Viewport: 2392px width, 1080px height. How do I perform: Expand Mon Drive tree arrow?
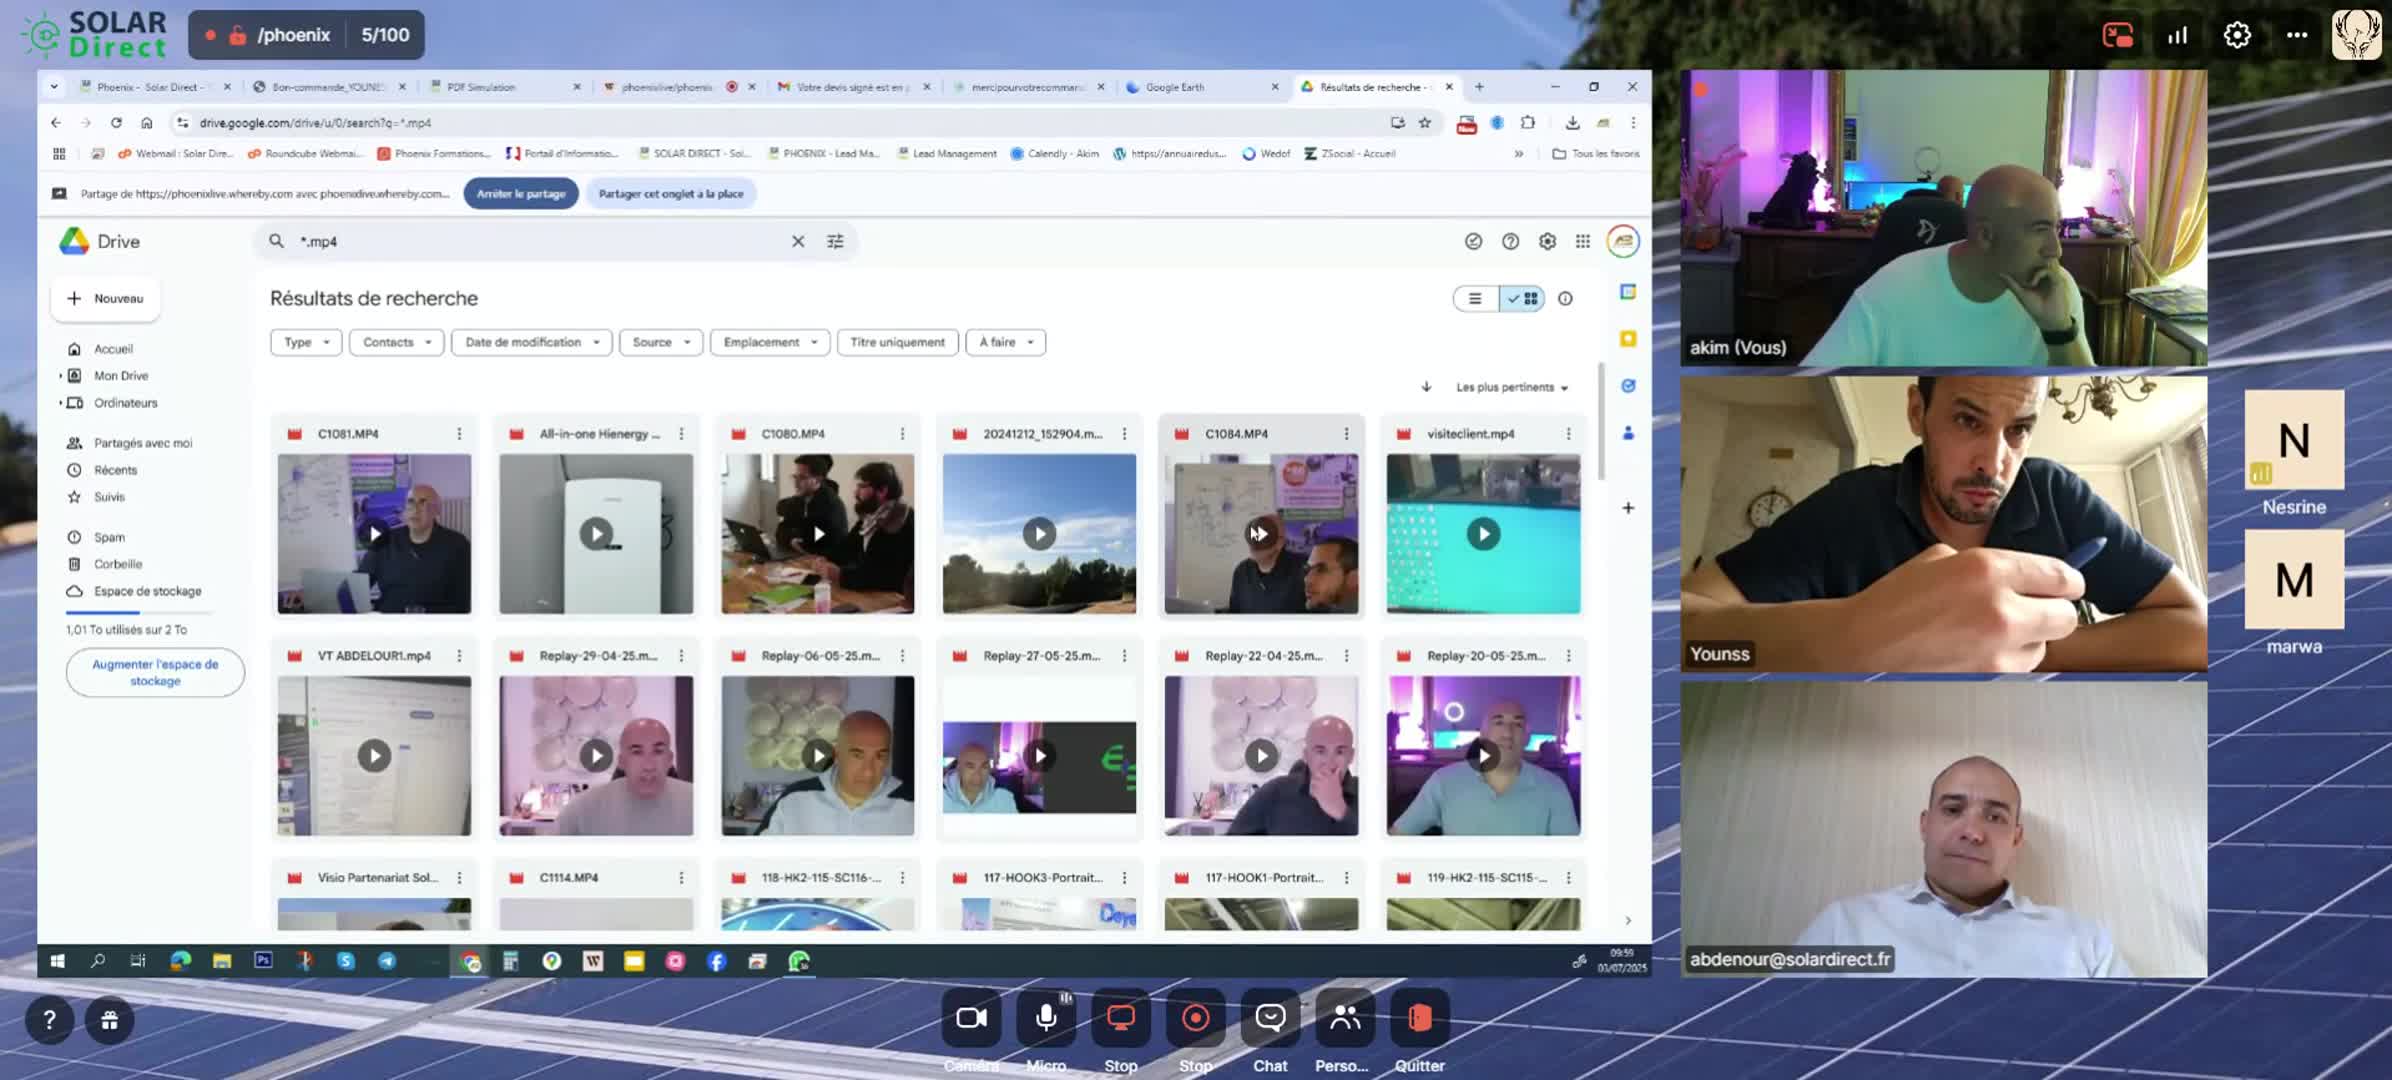click(x=60, y=376)
